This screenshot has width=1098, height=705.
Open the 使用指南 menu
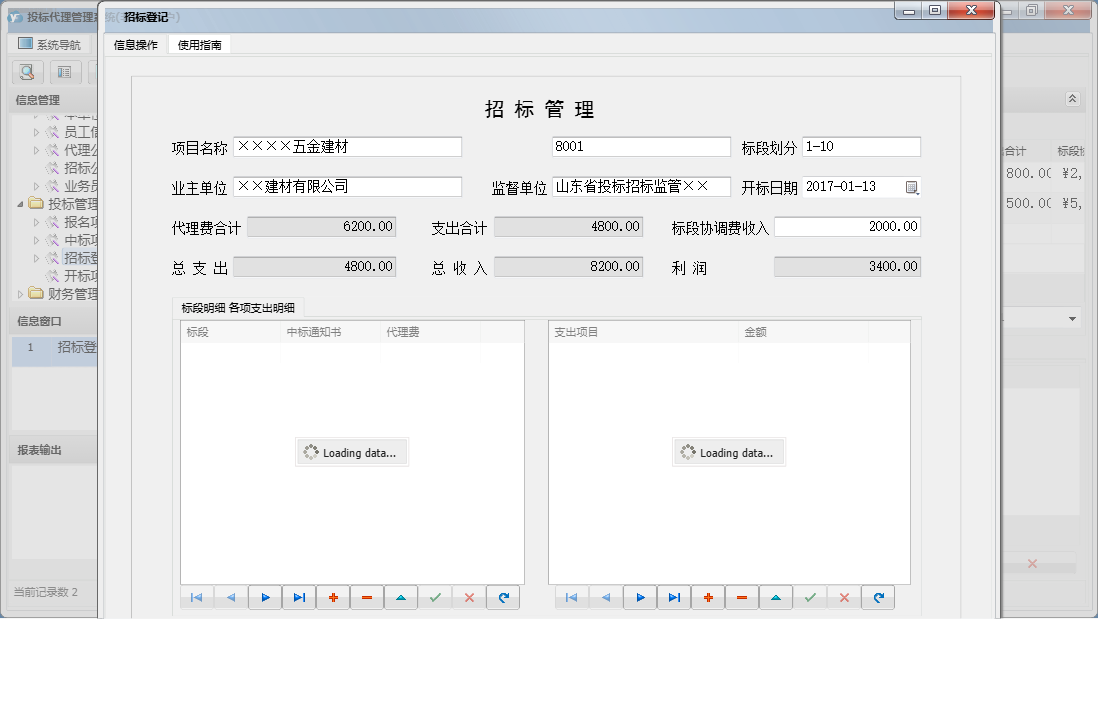pyautogui.click(x=199, y=45)
